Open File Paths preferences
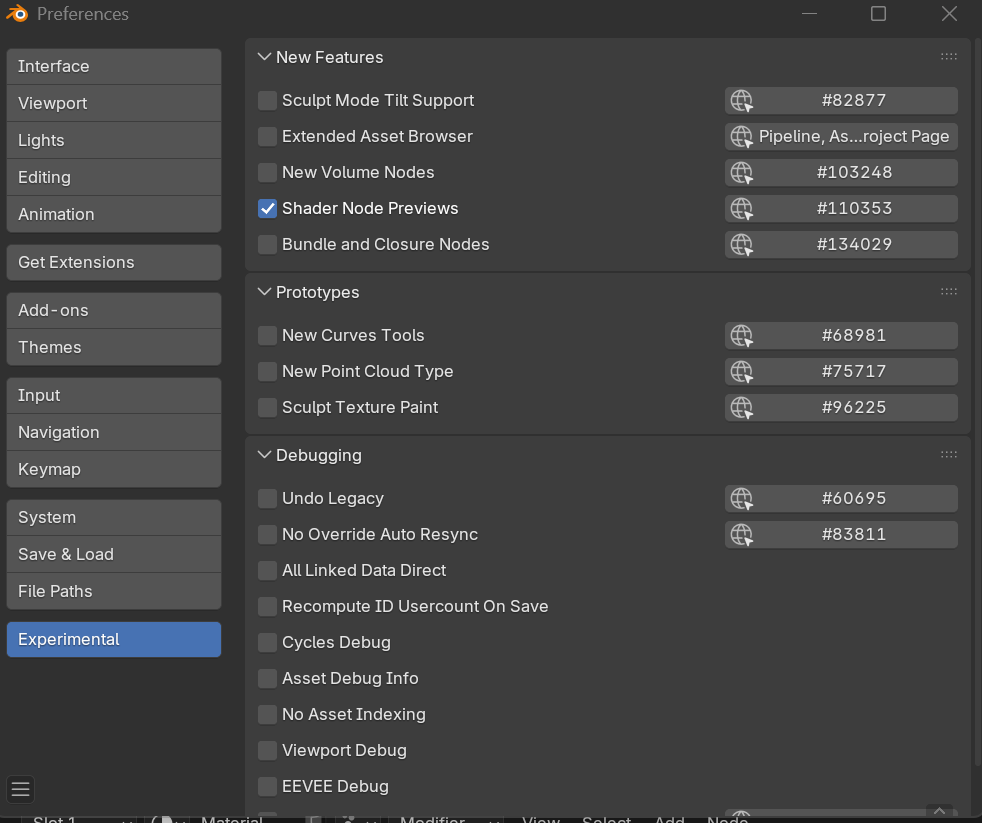Image resolution: width=982 pixels, height=823 pixels. point(113,592)
